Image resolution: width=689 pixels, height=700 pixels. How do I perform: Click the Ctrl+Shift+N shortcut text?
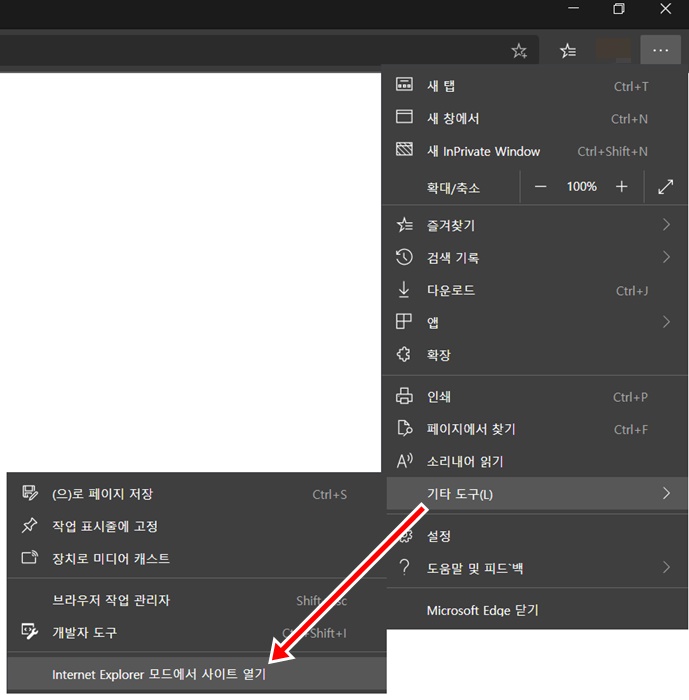point(612,151)
